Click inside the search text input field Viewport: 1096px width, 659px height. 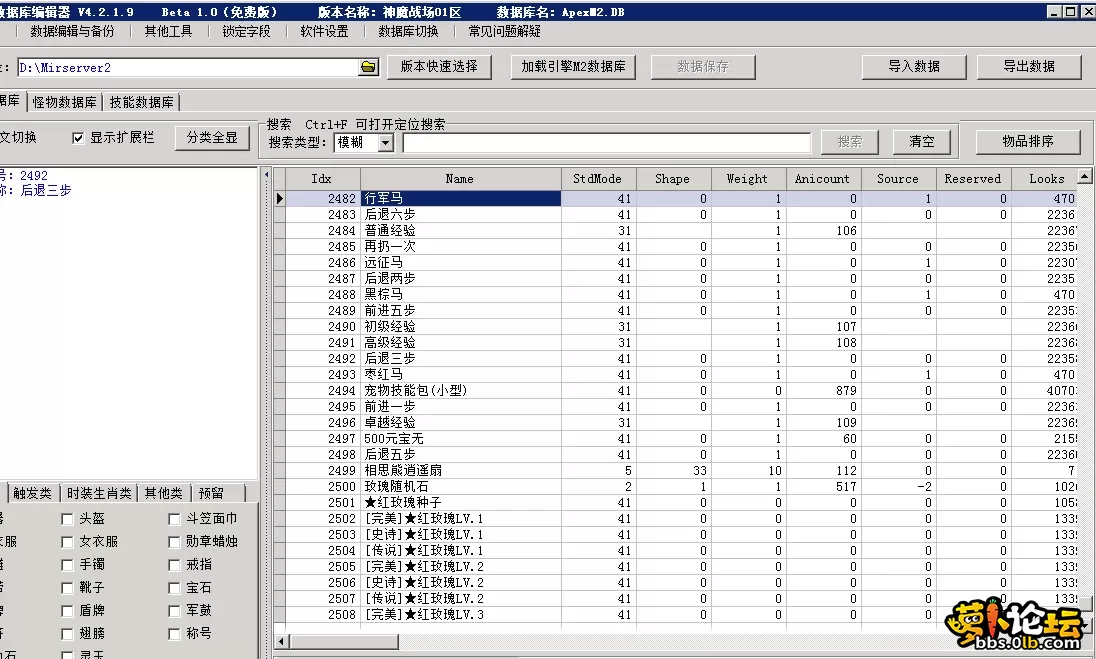605,142
